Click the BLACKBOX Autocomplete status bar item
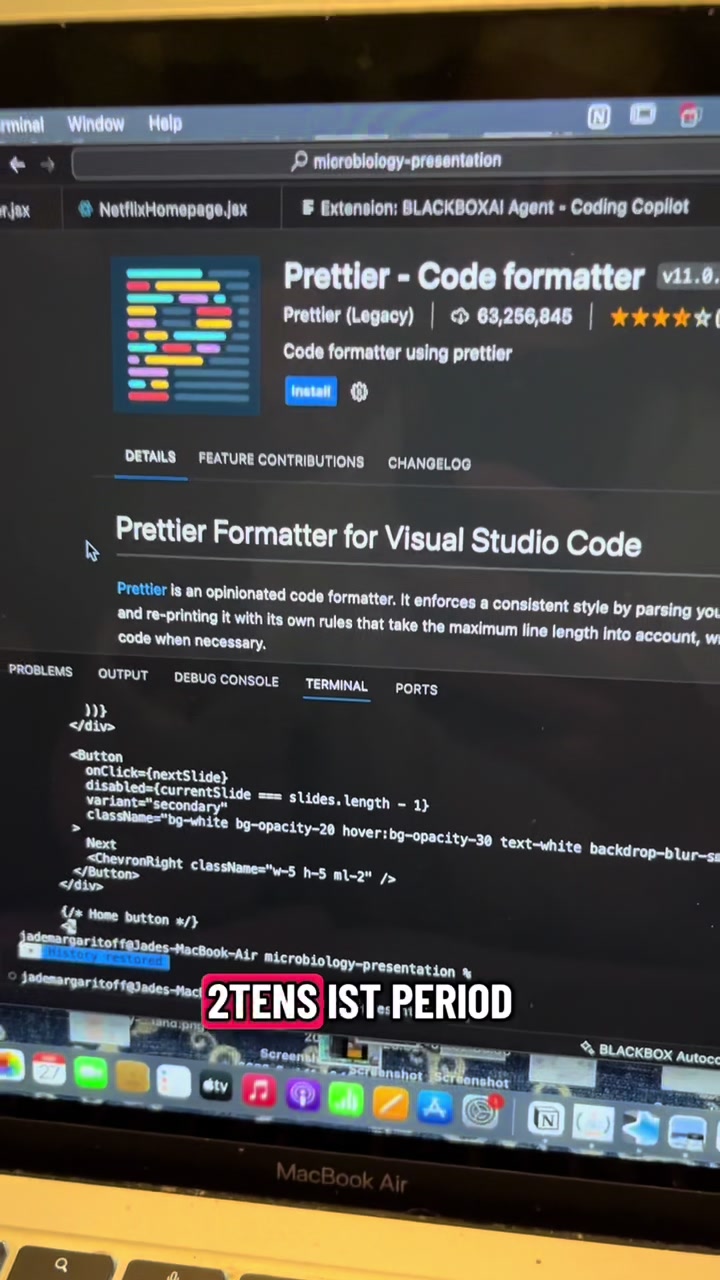The width and height of the screenshot is (720, 1280). pos(649,1052)
